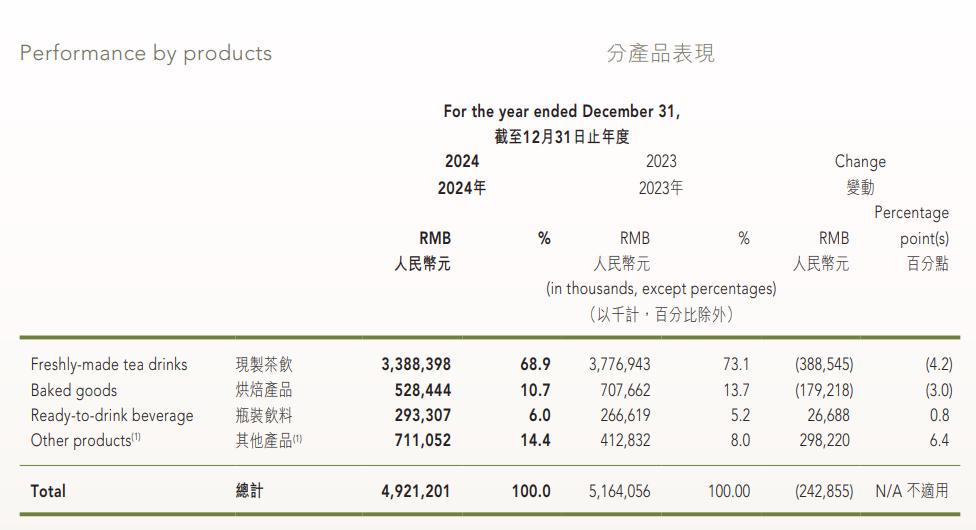Click the Chinese label 現製茶飲
976x530 pixels.
264,365
